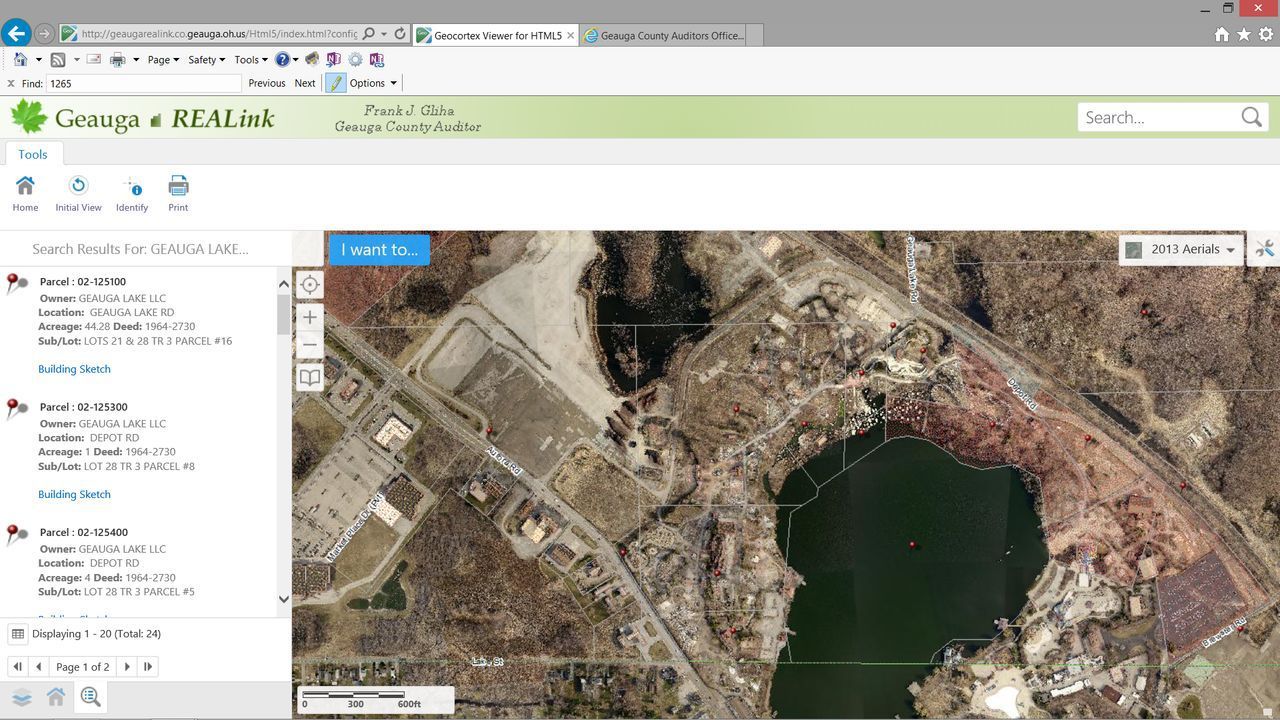Open find bar Options dropdown

click(x=373, y=83)
